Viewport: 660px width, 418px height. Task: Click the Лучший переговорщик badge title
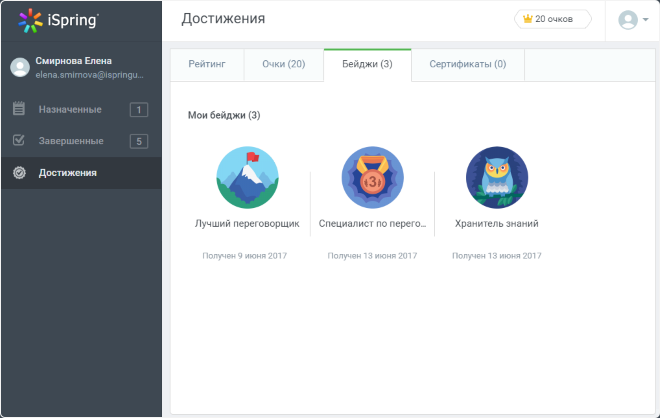click(x=247, y=224)
